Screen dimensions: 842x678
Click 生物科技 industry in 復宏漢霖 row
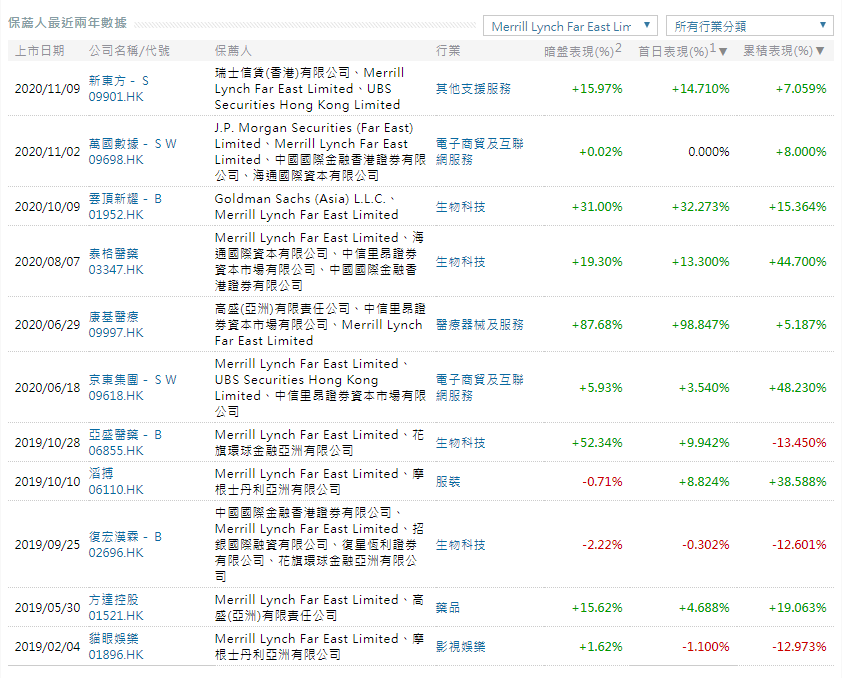[460, 544]
